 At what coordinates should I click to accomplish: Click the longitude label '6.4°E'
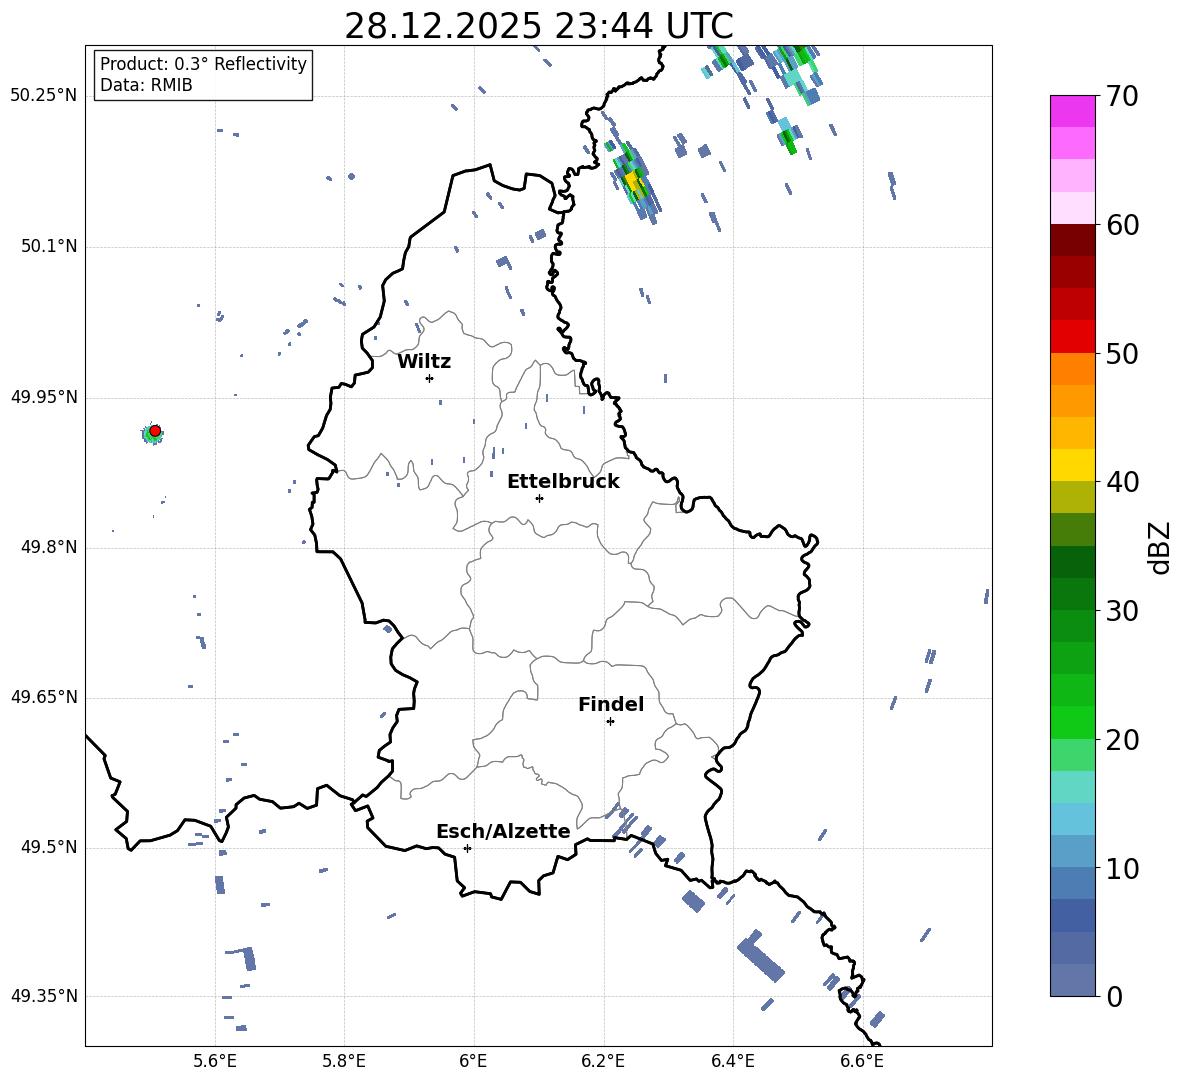(732, 1062)
